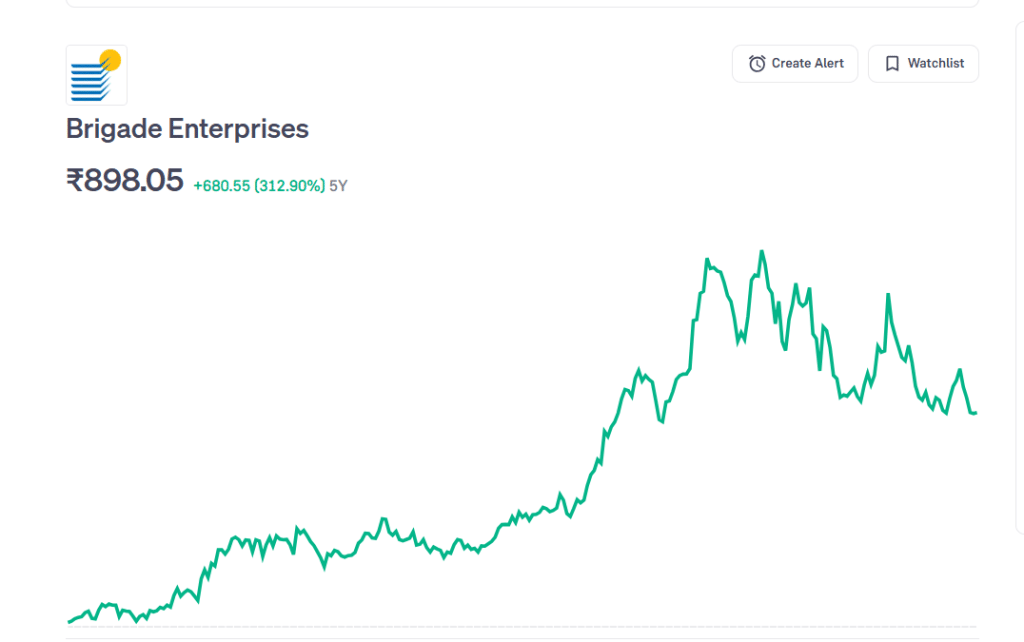The height and width of the screenshot is (642, 1024).
Task: Click the rightmost end of the chart line
Action: pos(975,413)
